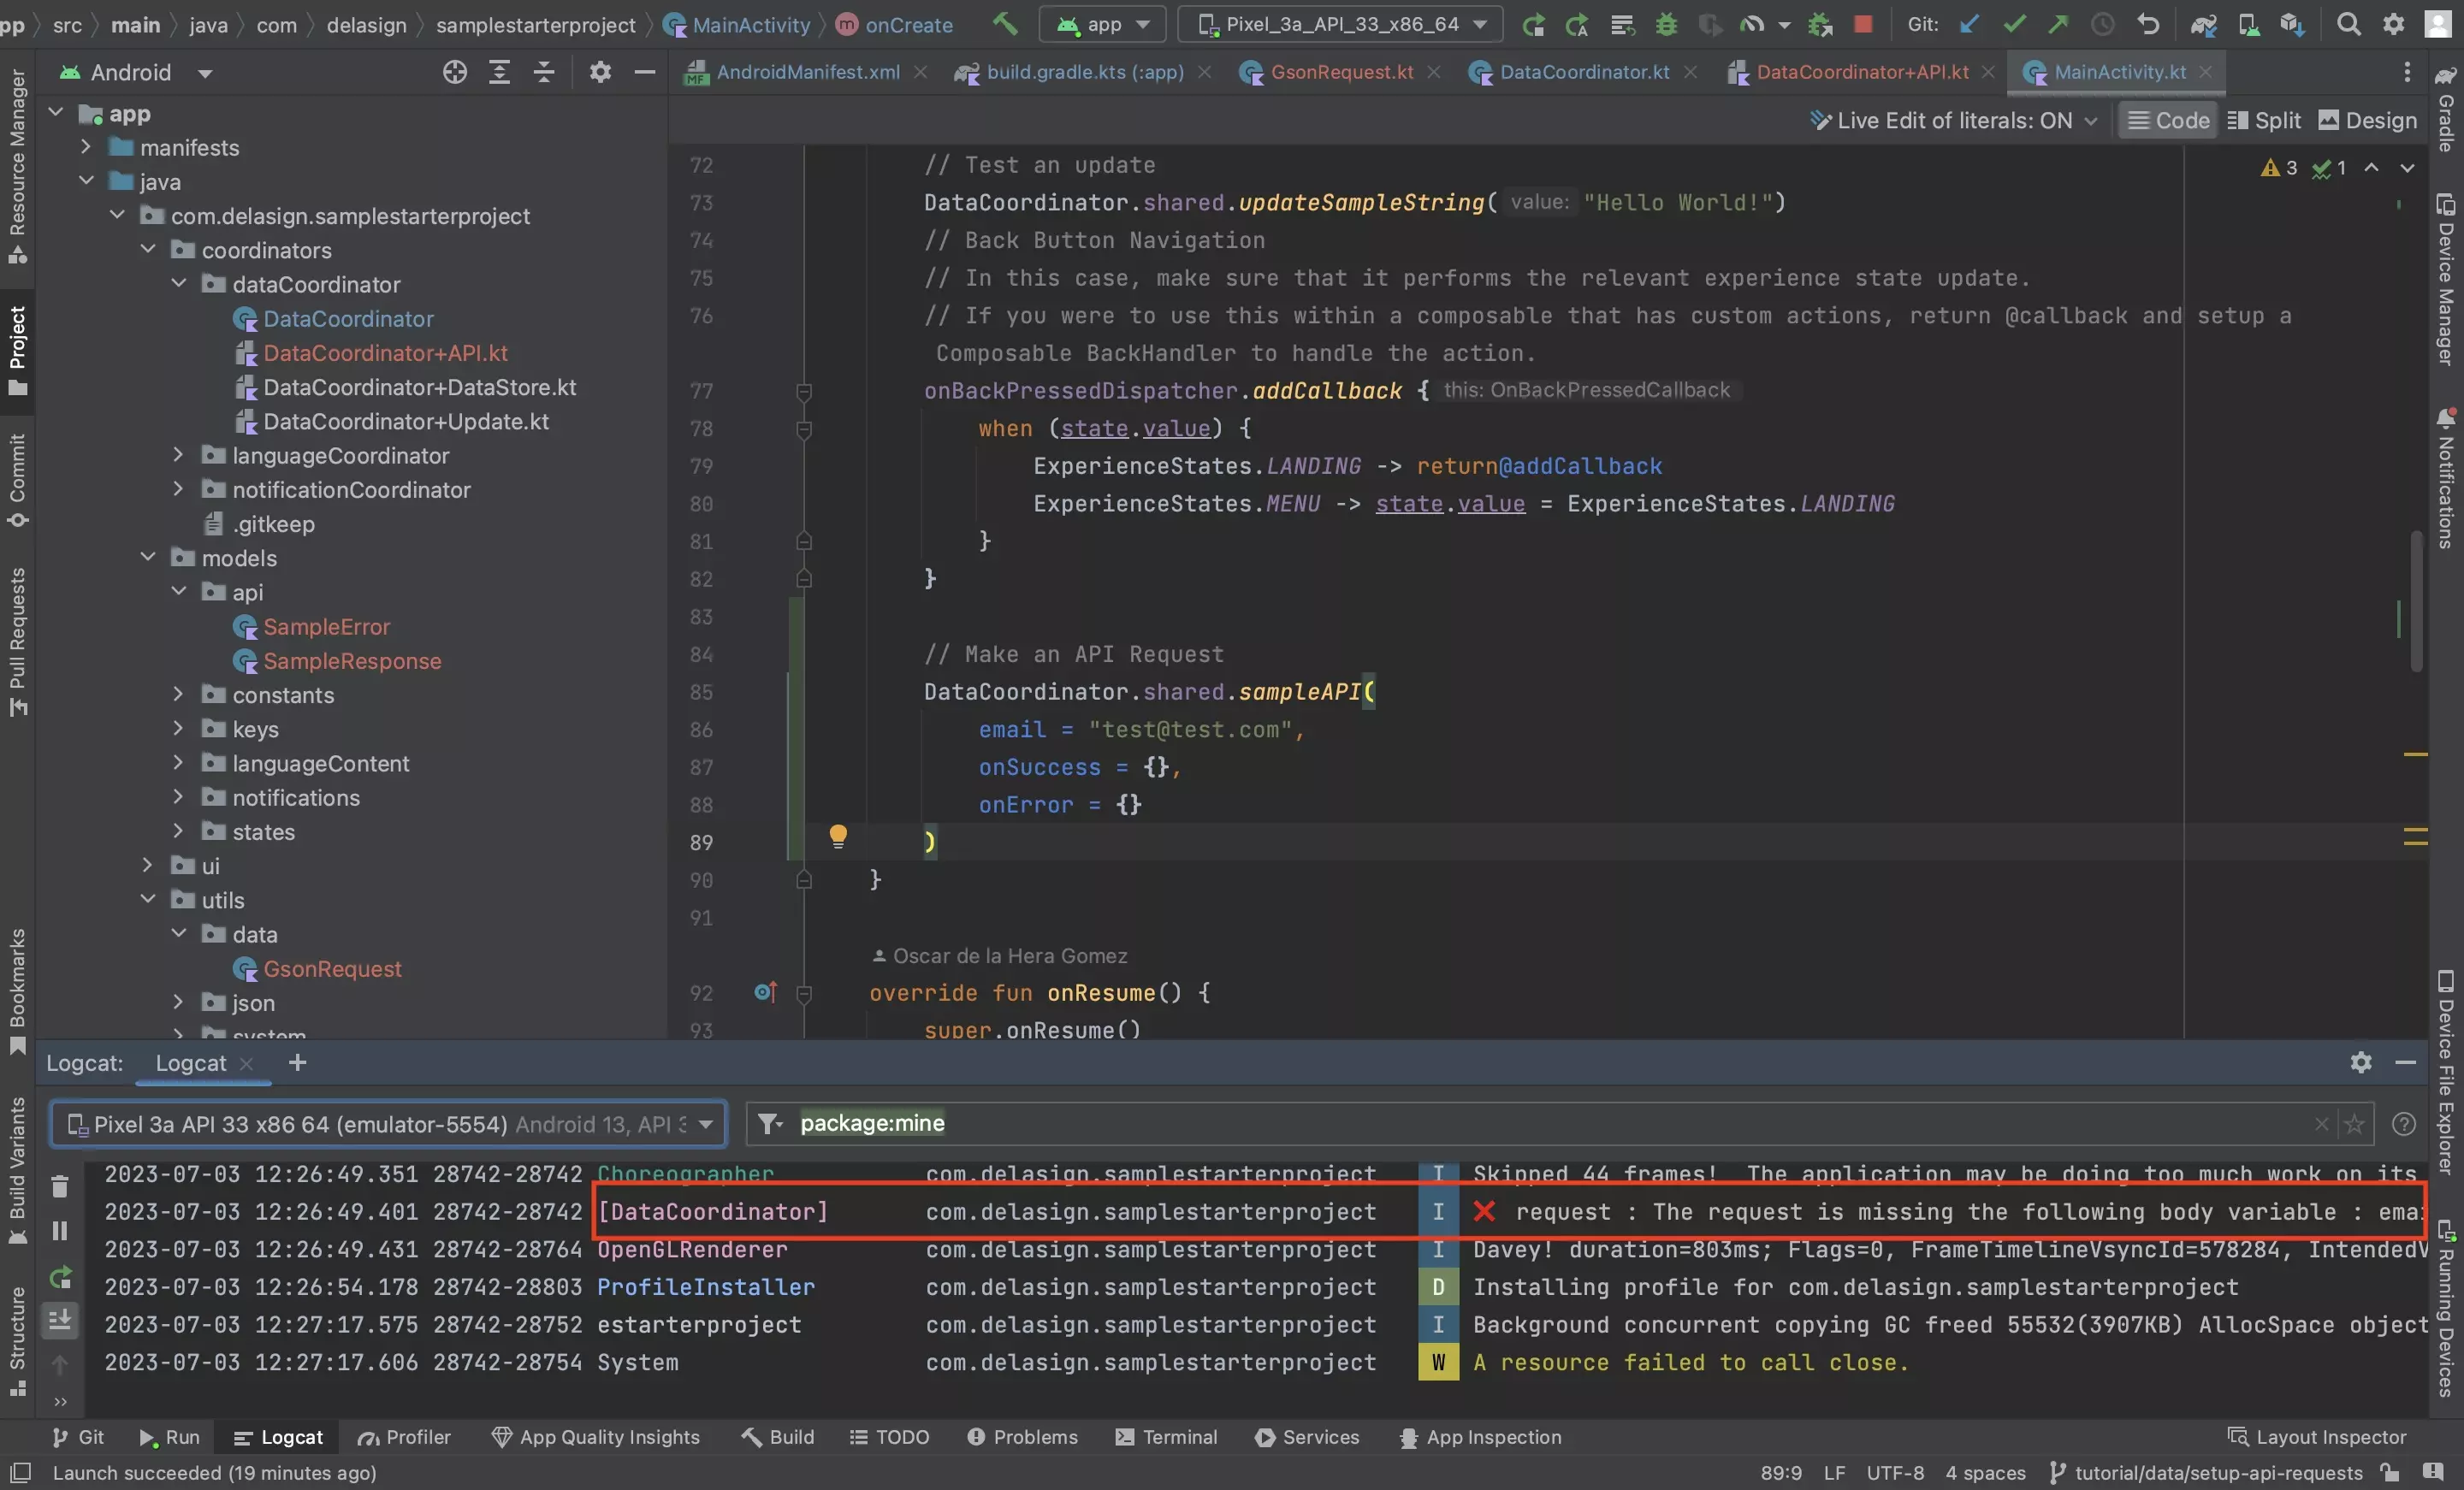Collapse the coordinators folder
The image size is (2464, 1490).
pos(148,249)
